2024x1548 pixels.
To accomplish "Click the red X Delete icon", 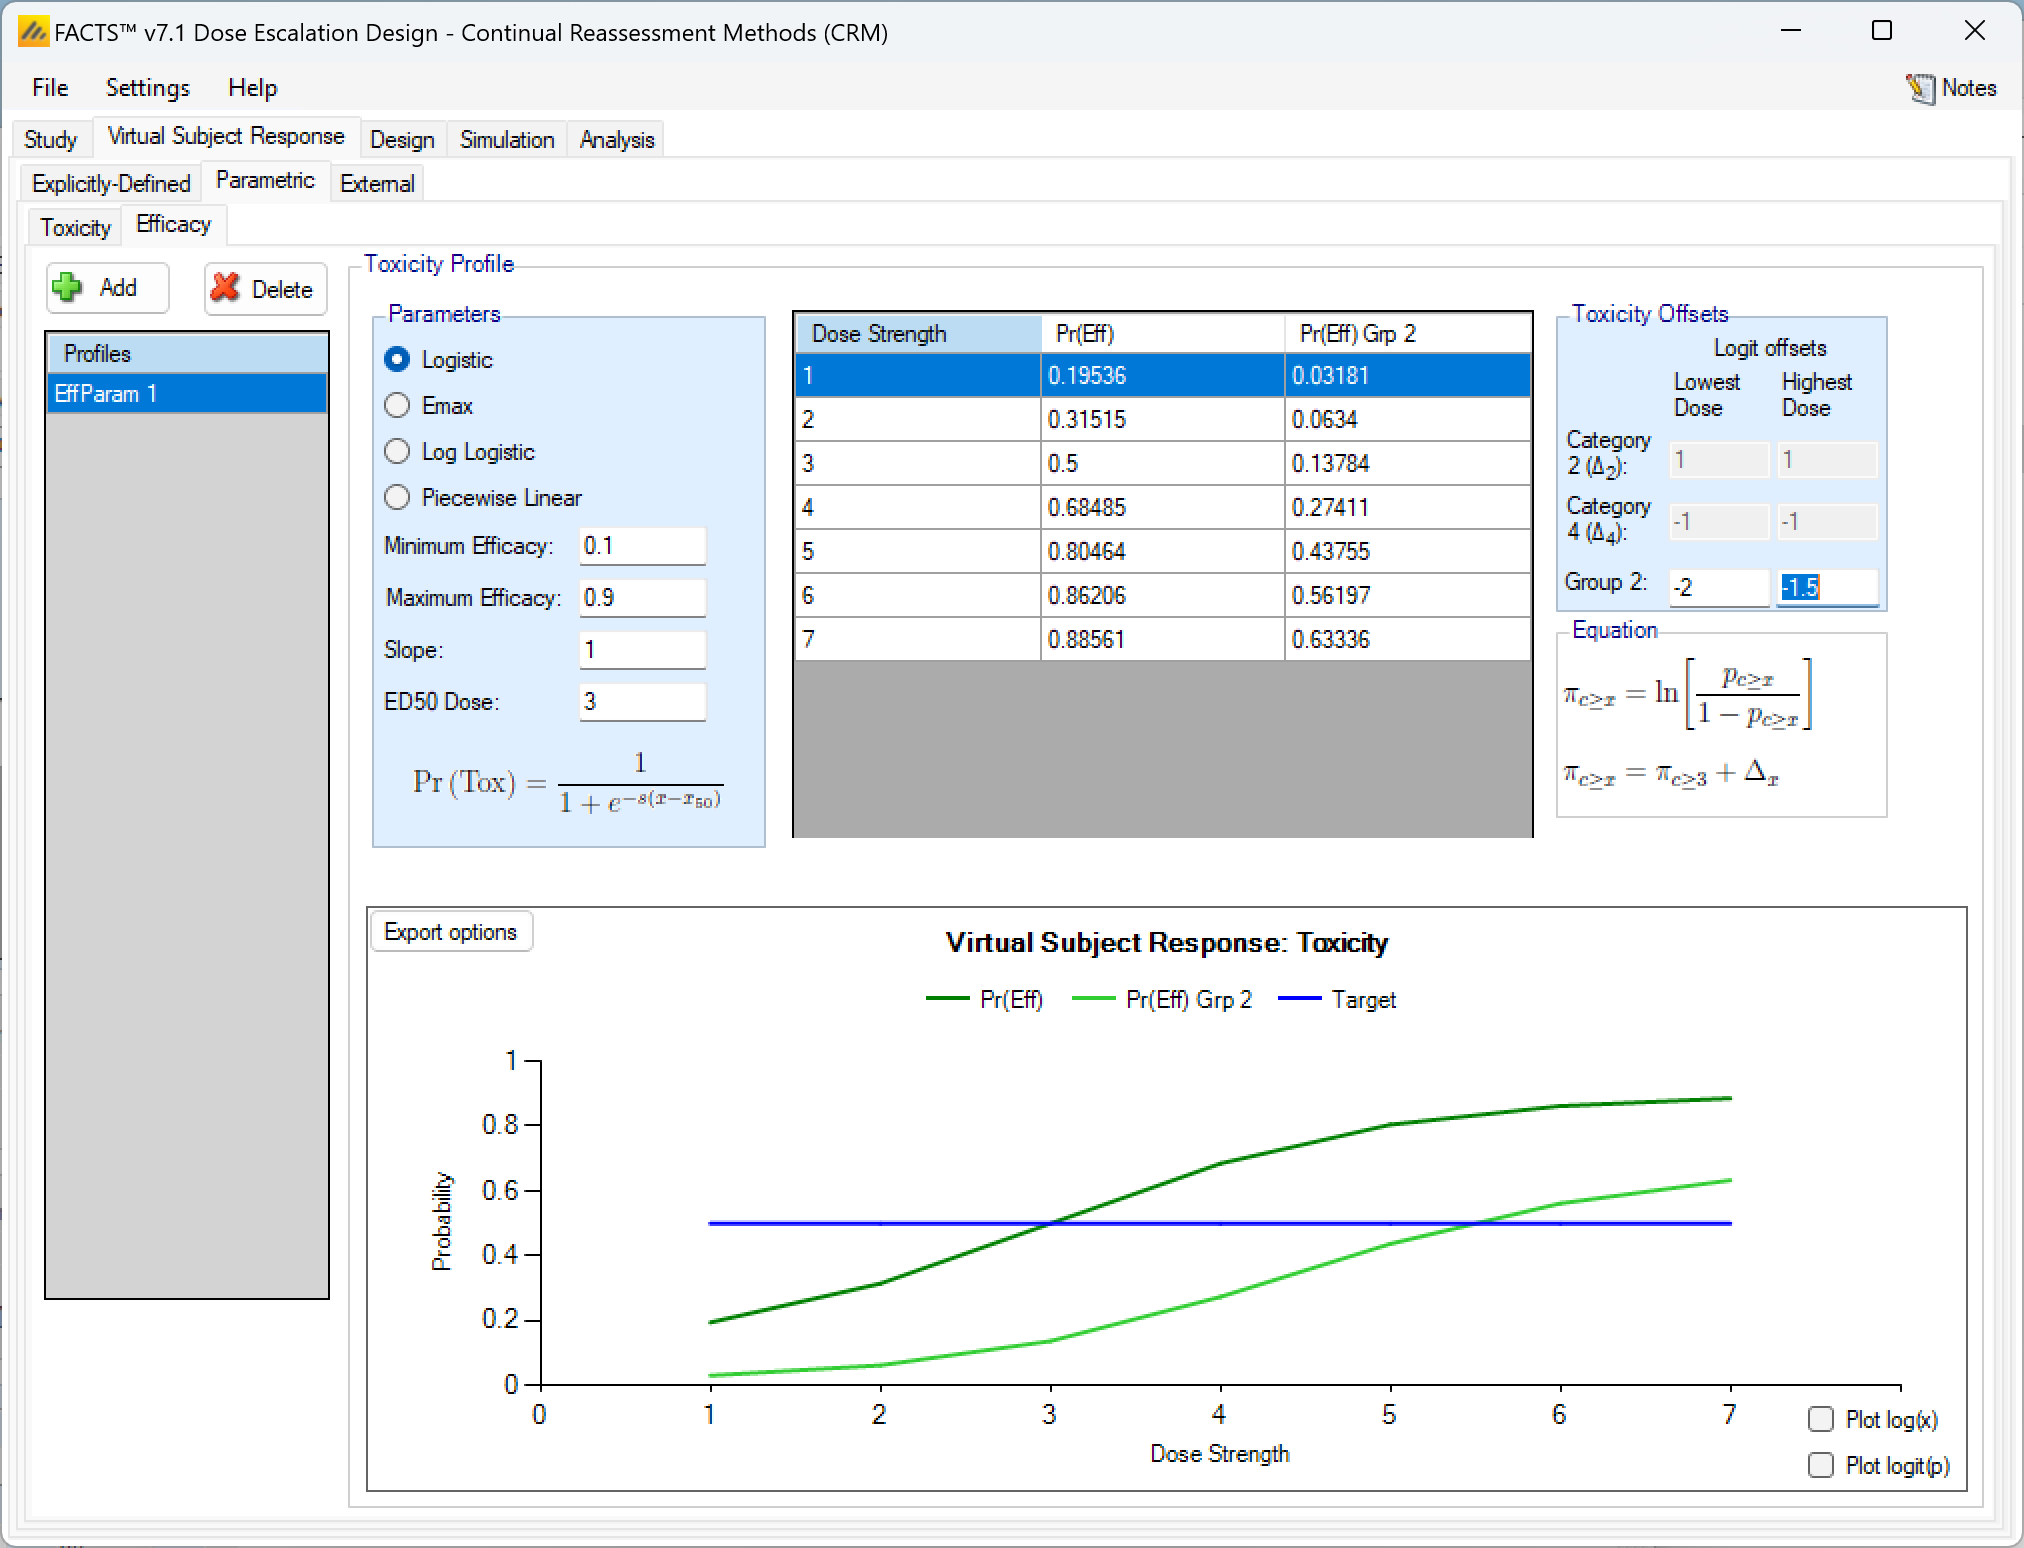I will [x=226, y=288].
